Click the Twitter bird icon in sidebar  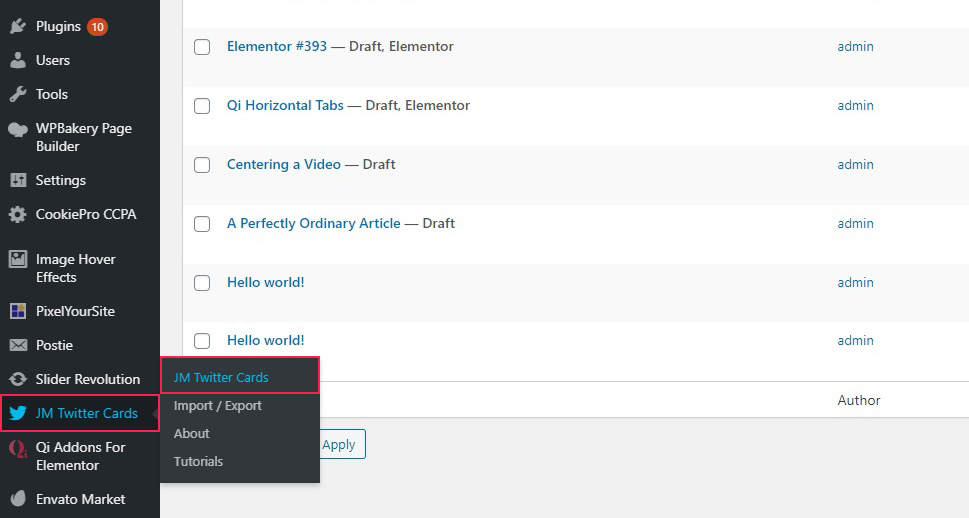[18, 413]
